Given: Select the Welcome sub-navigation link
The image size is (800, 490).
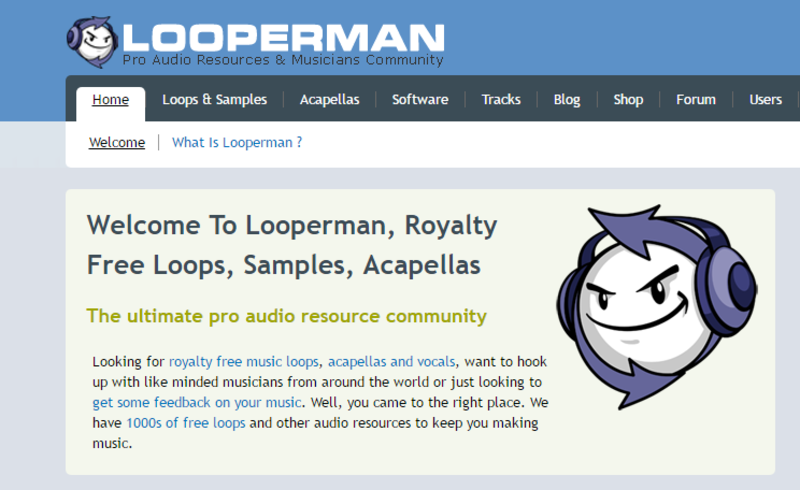Looking at the screenshot, I should tap(117, 142).
